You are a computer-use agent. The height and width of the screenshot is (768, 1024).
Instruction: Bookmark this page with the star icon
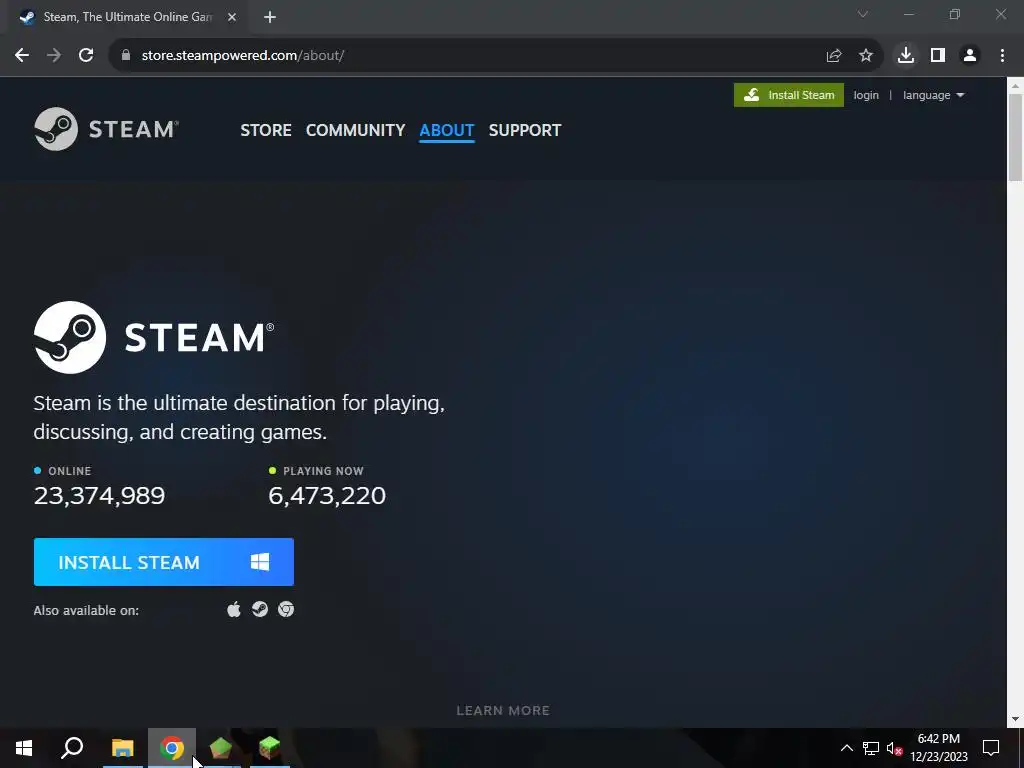click(866, 56)
